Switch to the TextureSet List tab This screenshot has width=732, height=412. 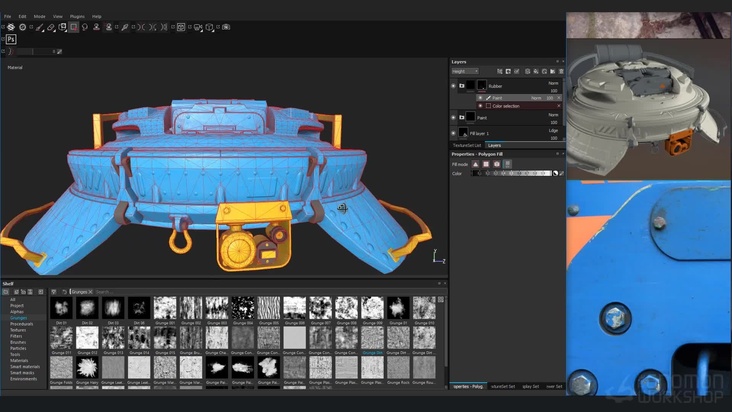coord(466,146)
